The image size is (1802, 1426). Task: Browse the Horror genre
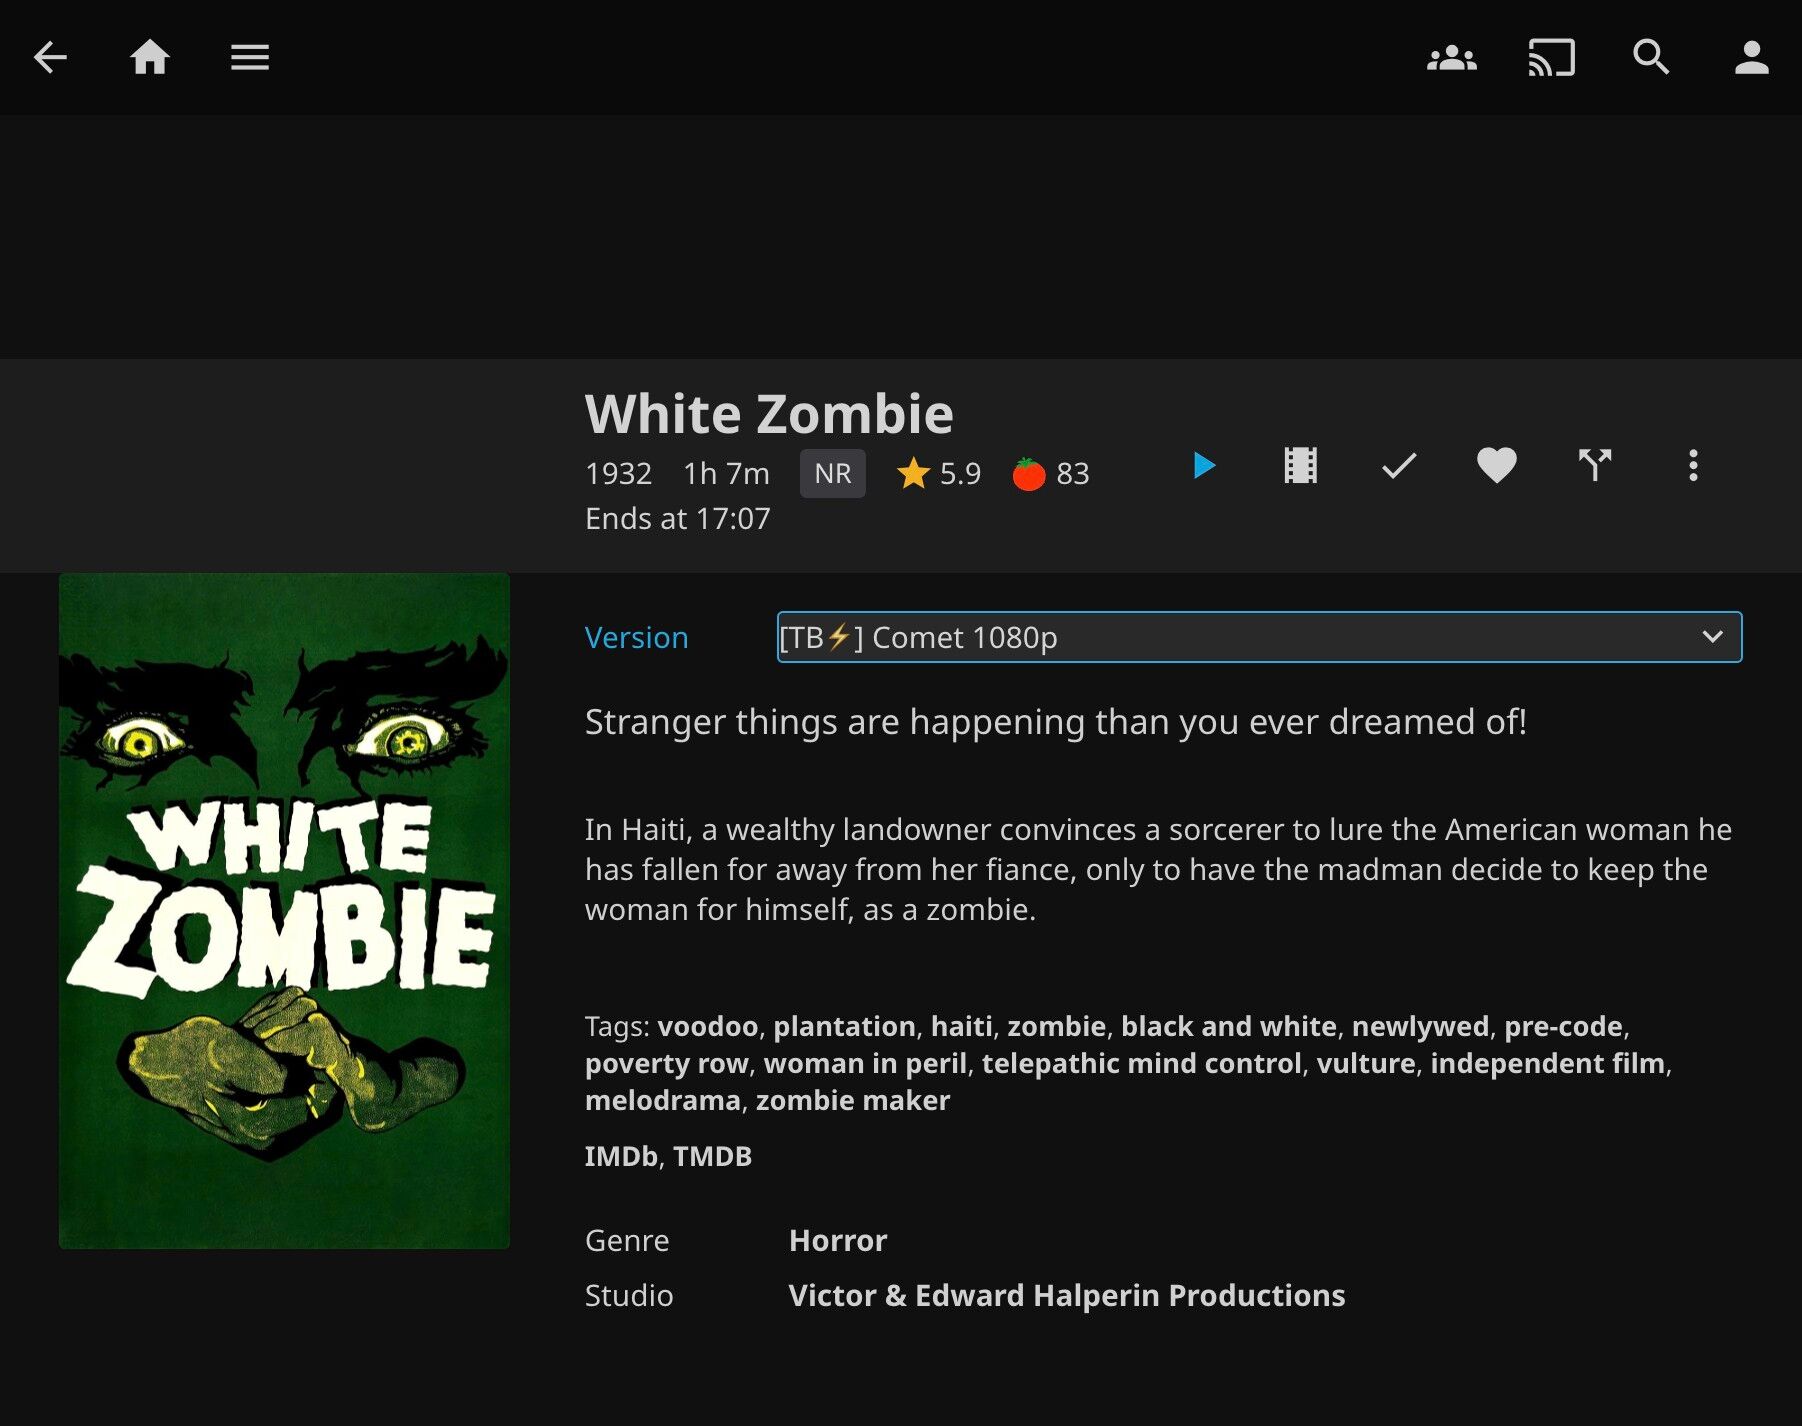pyautogui.click(x=838, y=1240)
